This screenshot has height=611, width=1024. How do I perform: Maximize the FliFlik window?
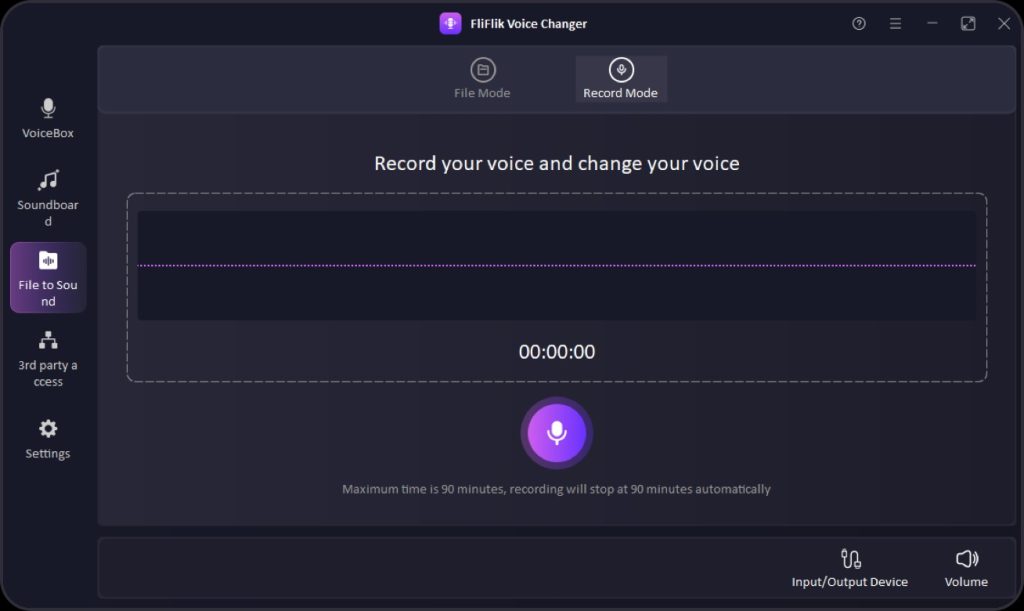(x=968, y=24)
